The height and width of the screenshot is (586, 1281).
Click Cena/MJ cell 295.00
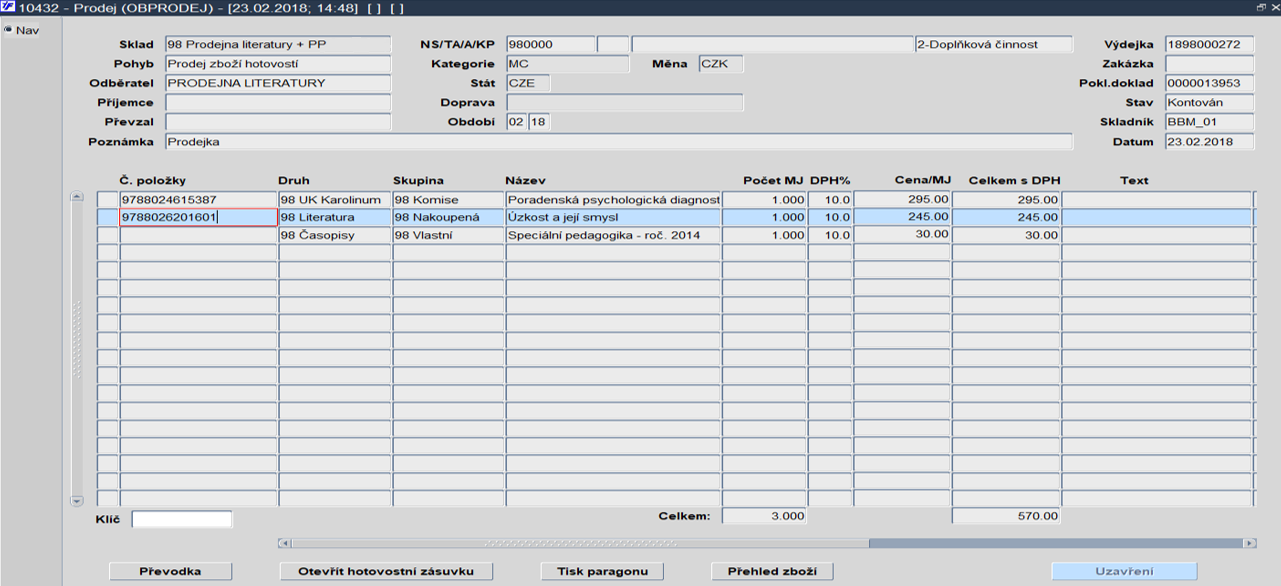pyautogui.click(x=902, y=200)
